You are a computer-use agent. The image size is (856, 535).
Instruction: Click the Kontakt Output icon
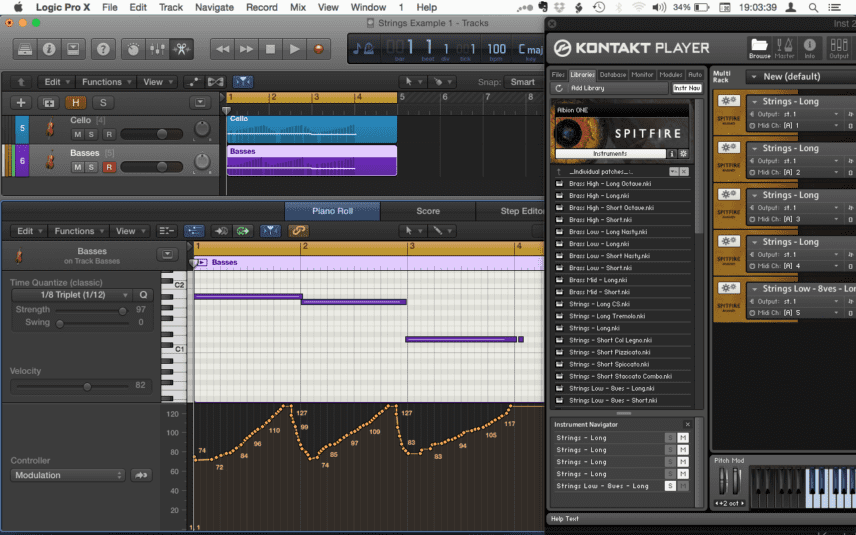(x=839, y=48)
